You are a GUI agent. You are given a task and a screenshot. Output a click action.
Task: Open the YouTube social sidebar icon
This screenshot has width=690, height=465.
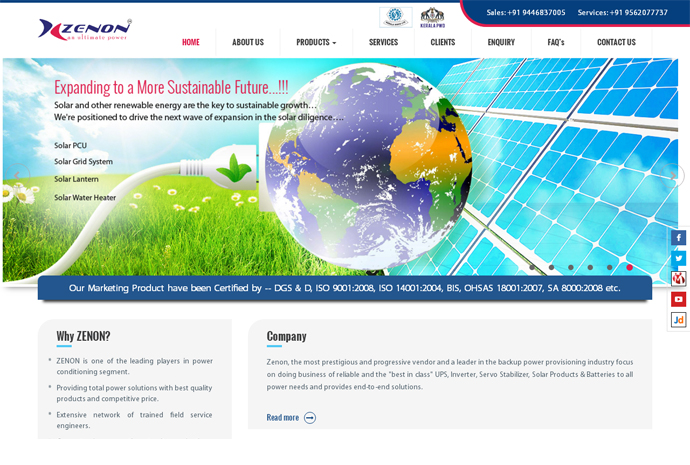[678, 299]
